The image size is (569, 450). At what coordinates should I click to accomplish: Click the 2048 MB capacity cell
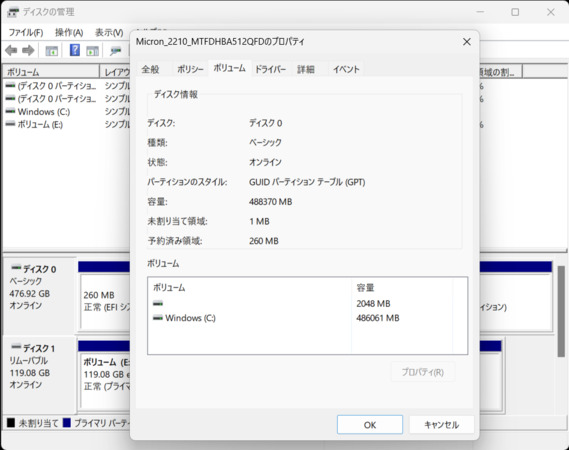pyautogui.click(x=373, y=303)
